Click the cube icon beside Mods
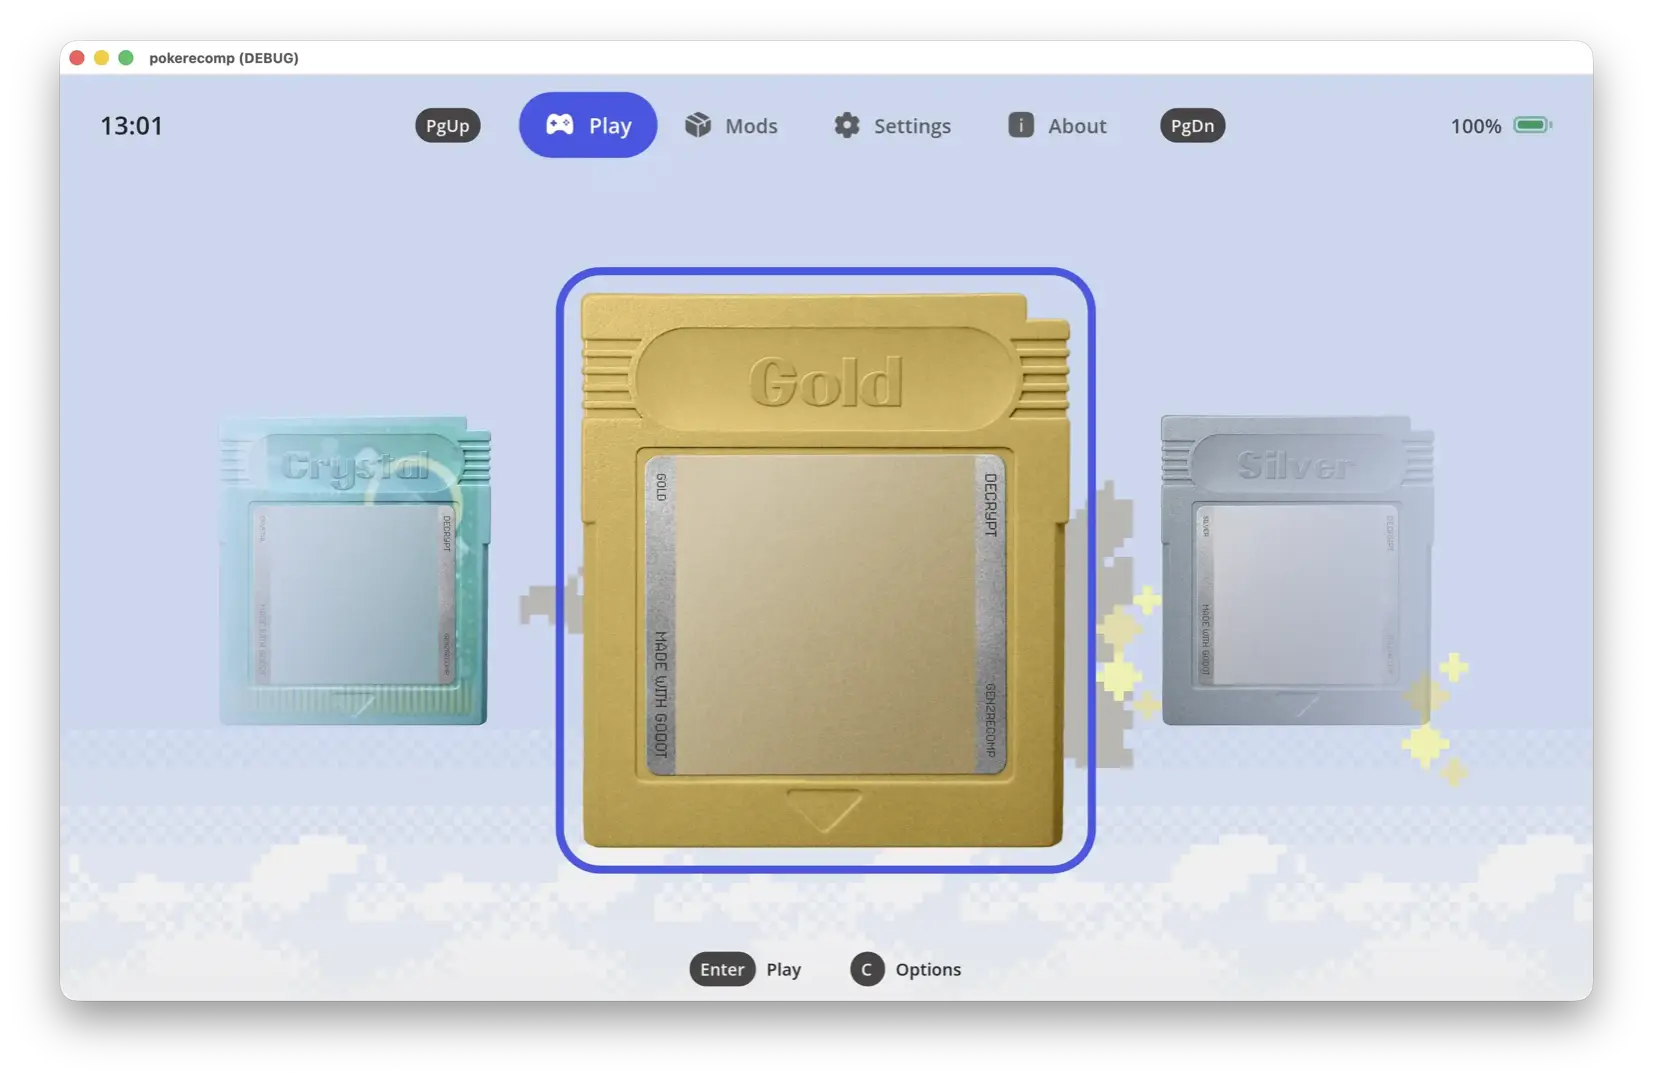The height and width of the screenshot is (1080, 1653). pos(698,125)
